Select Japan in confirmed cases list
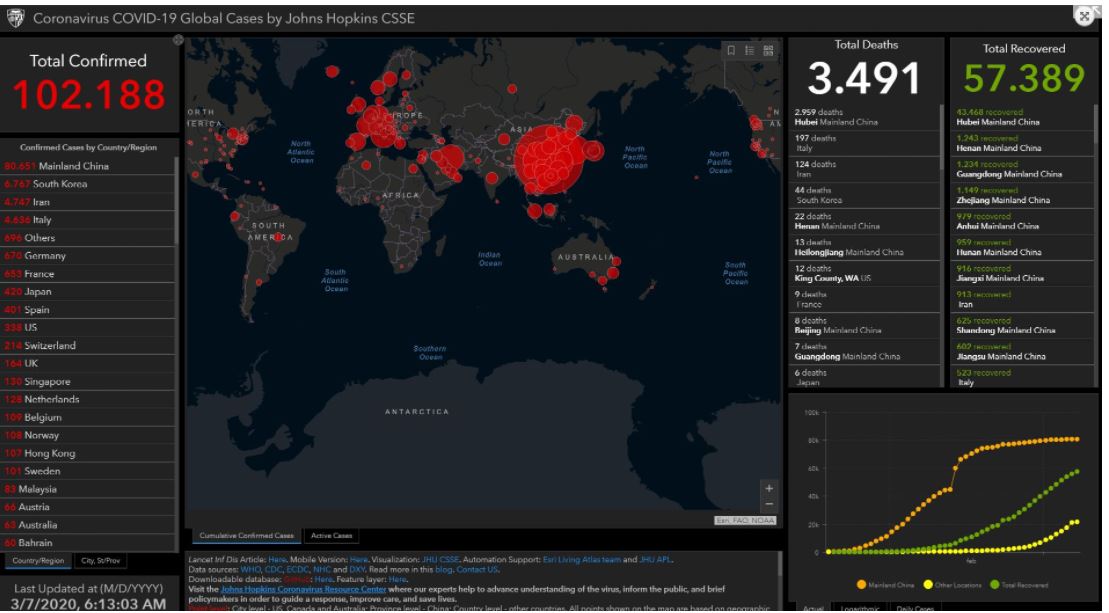Image resolution: width=1109 pixels, height=613 pixels. (x=87, y=292)
